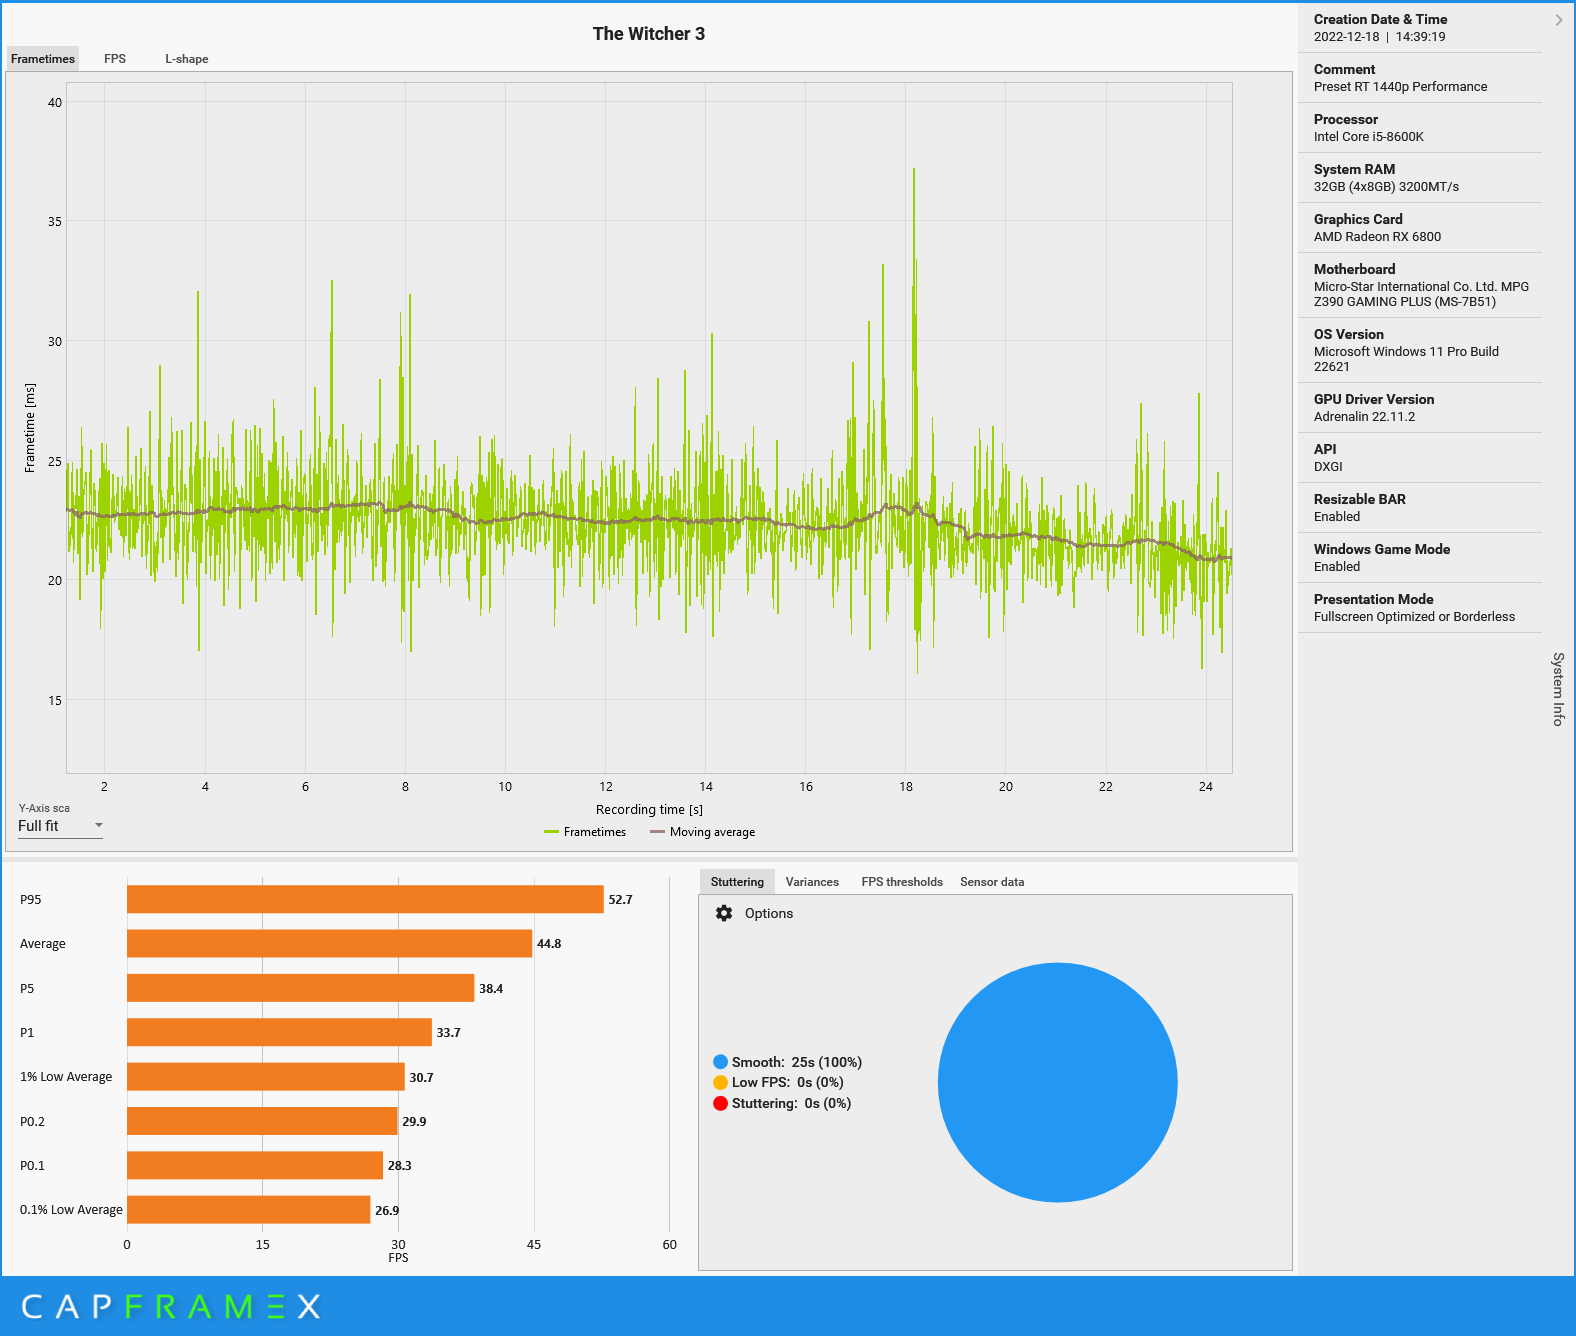Open the Options gear icon
This screenshot has height=1336, width=1576.
724,913
